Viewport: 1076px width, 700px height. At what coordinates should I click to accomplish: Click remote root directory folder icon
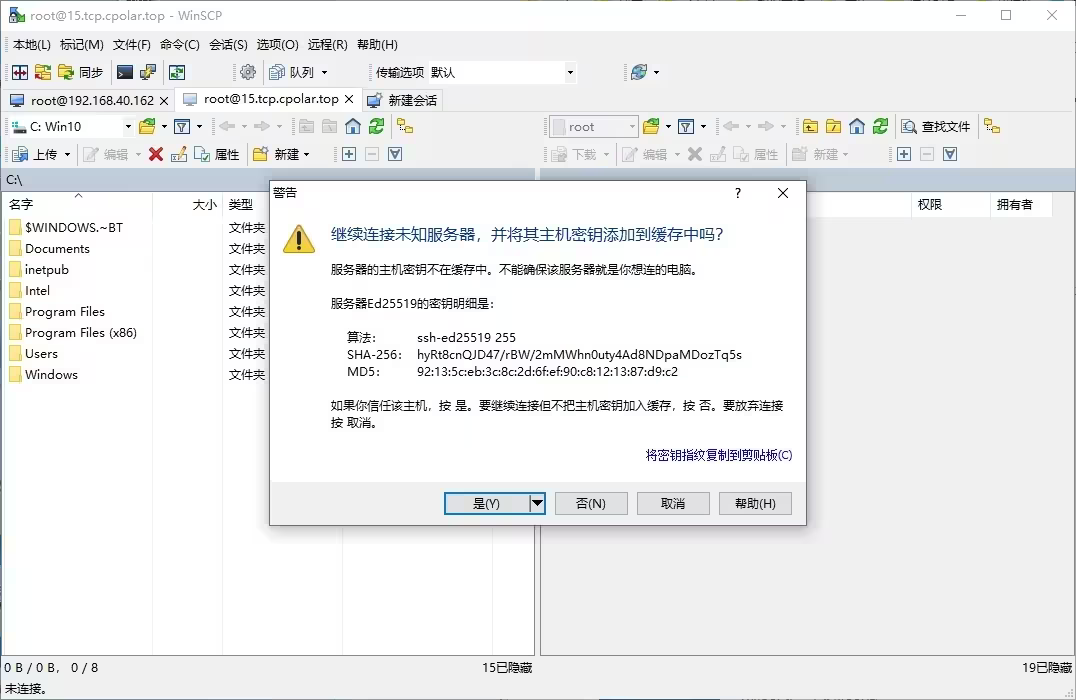(834, 126)
